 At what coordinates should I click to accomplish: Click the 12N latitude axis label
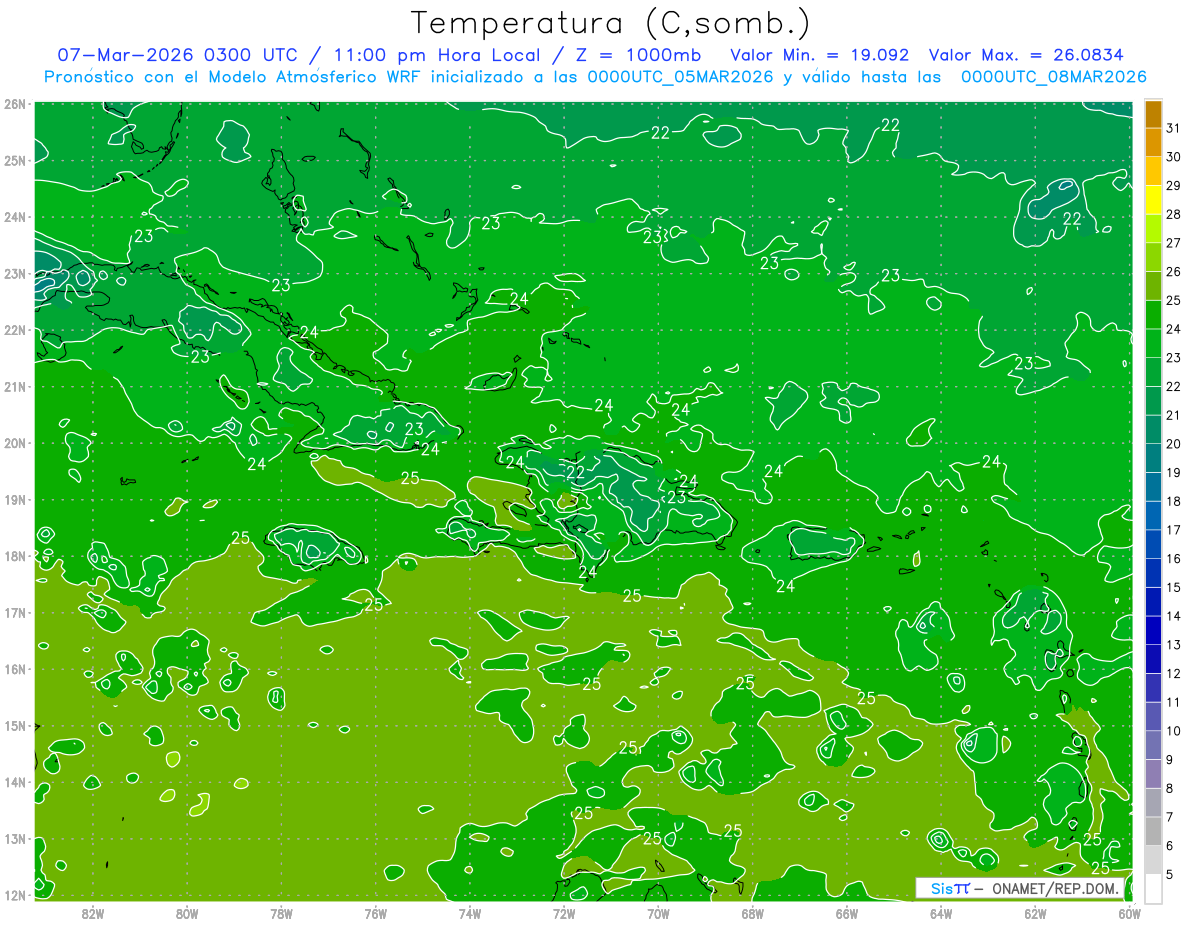click(x=15, y=895)
